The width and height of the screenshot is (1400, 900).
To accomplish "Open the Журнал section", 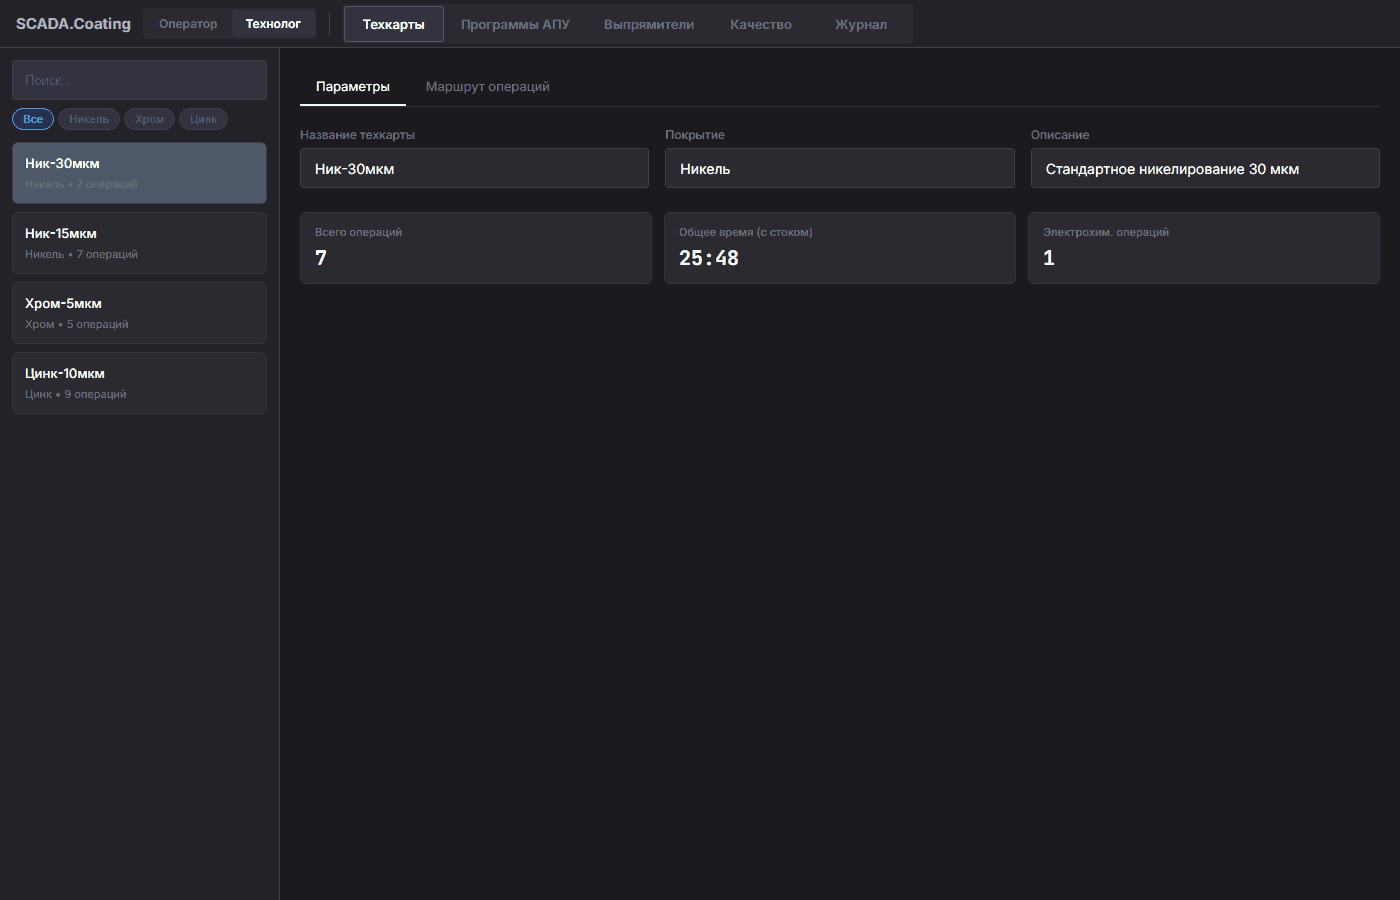I will (860, 25).
